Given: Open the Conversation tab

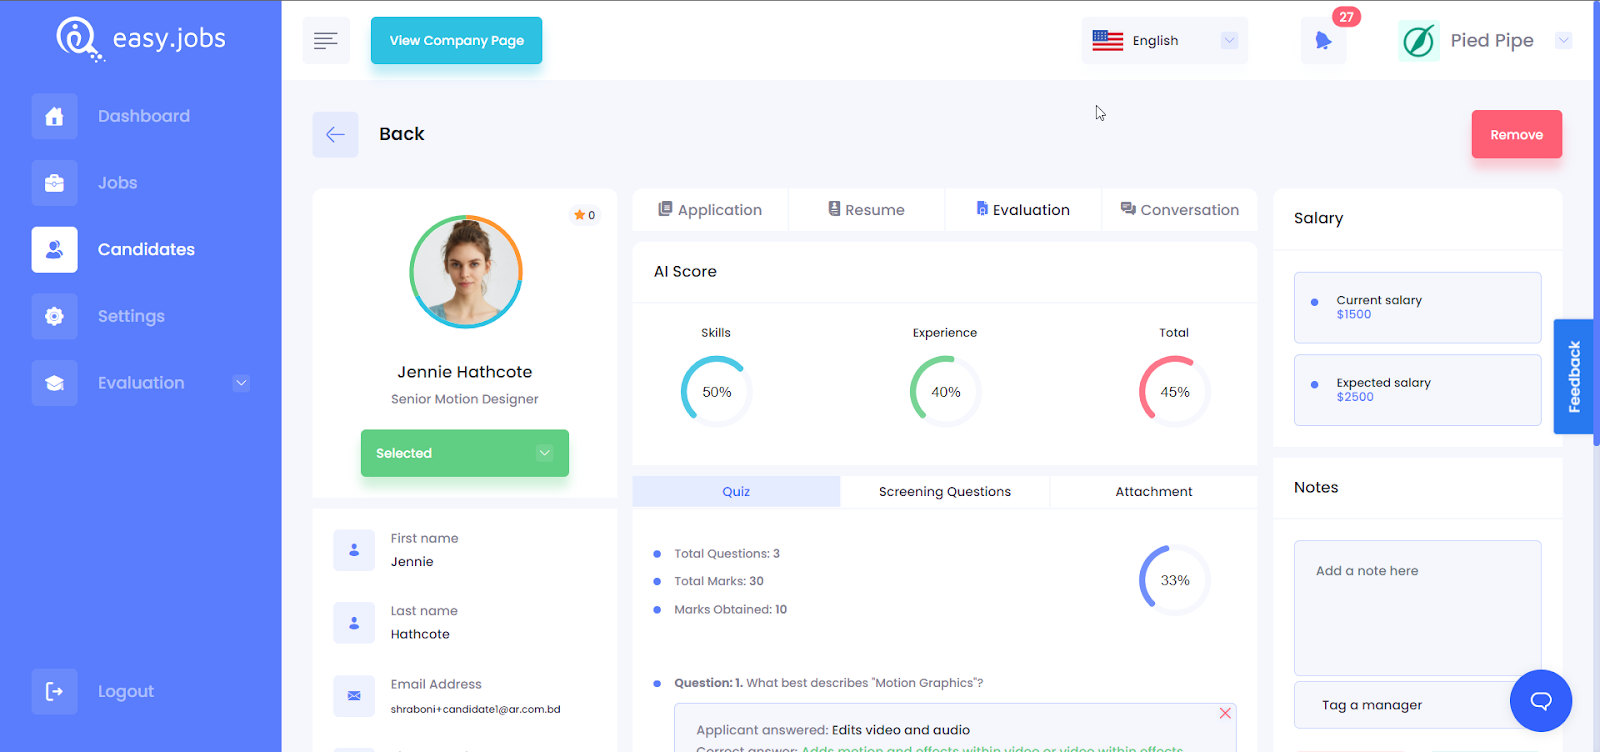Looking at the screenshot, I should 1180,210.
